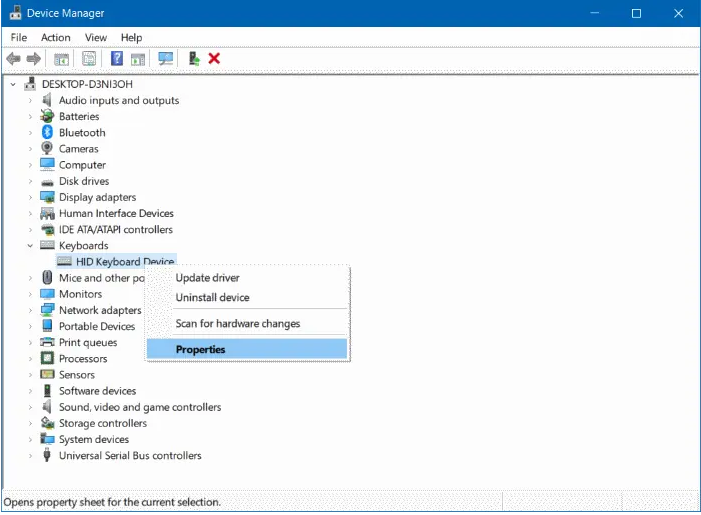Click the Processors chip icon
The height and width of the screenshot is (515, 701).
point(47,359)
